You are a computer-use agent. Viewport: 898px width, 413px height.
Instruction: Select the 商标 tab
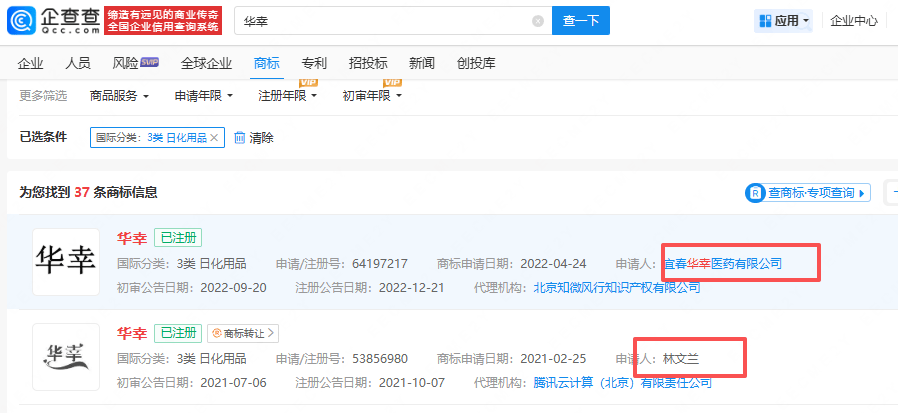pyautogui.click(x=266, y=64)
